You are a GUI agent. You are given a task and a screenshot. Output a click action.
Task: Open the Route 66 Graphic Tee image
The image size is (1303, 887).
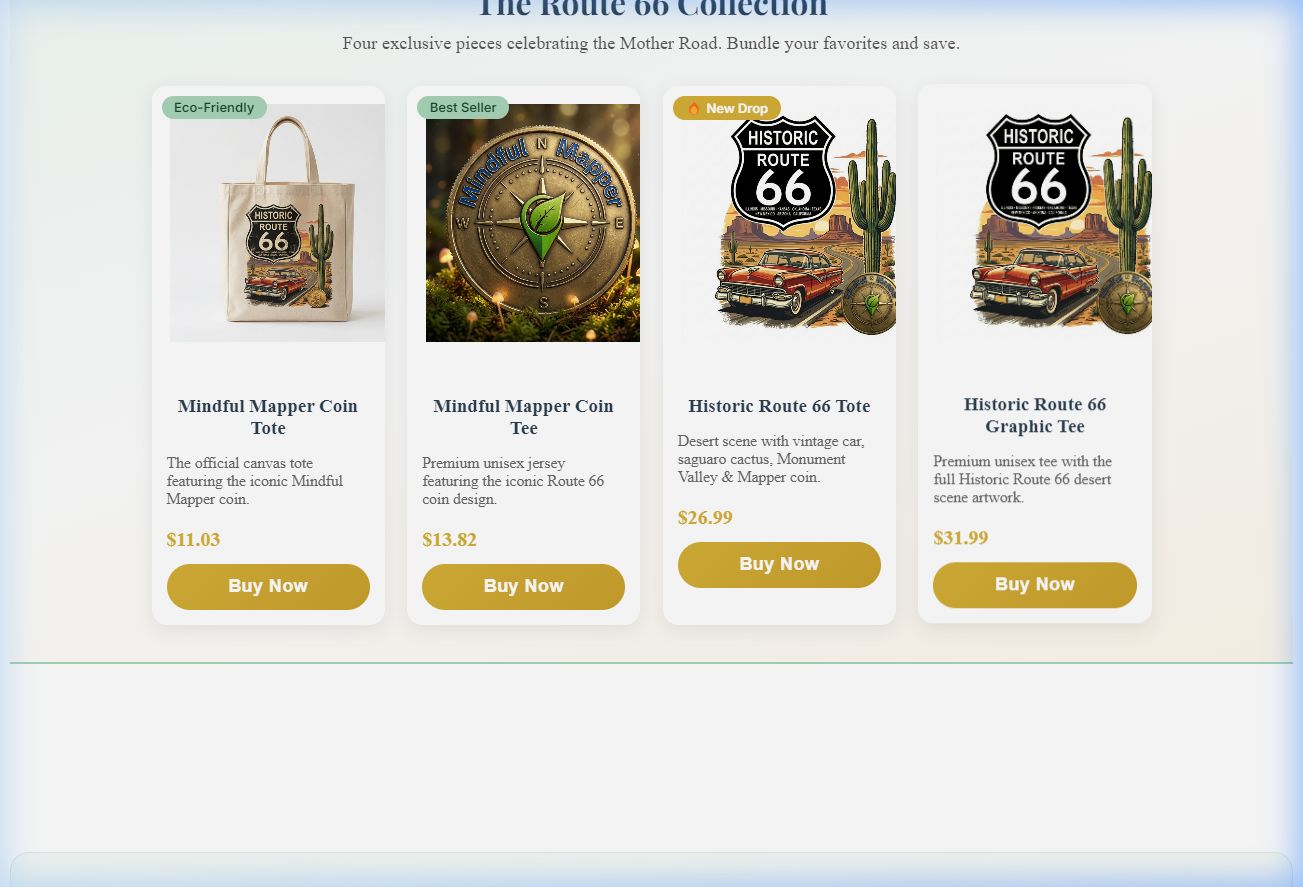click(1044, 221)
